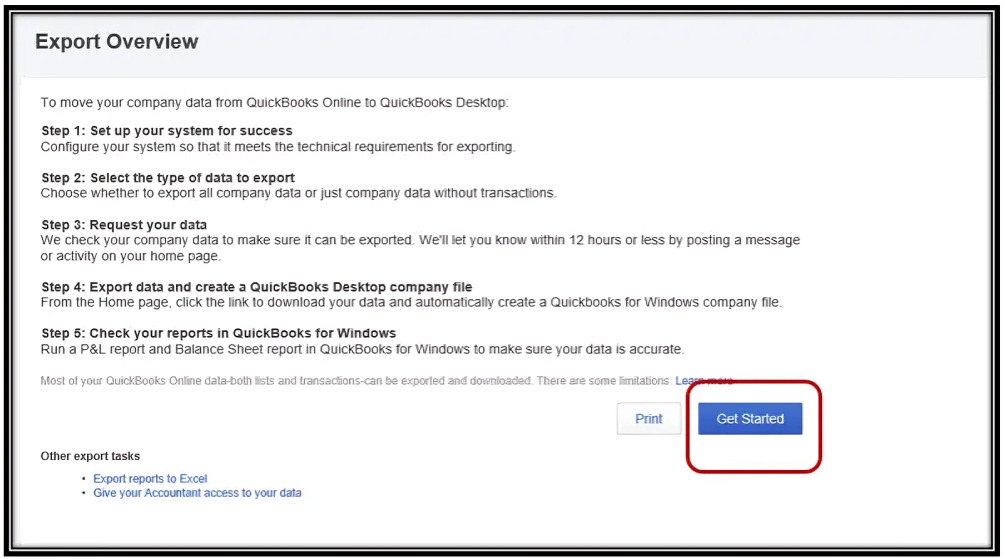Viewport: 1005px width, 559px height.
Task: Select the Step 2 data type heading
Action: coord(168,178)
